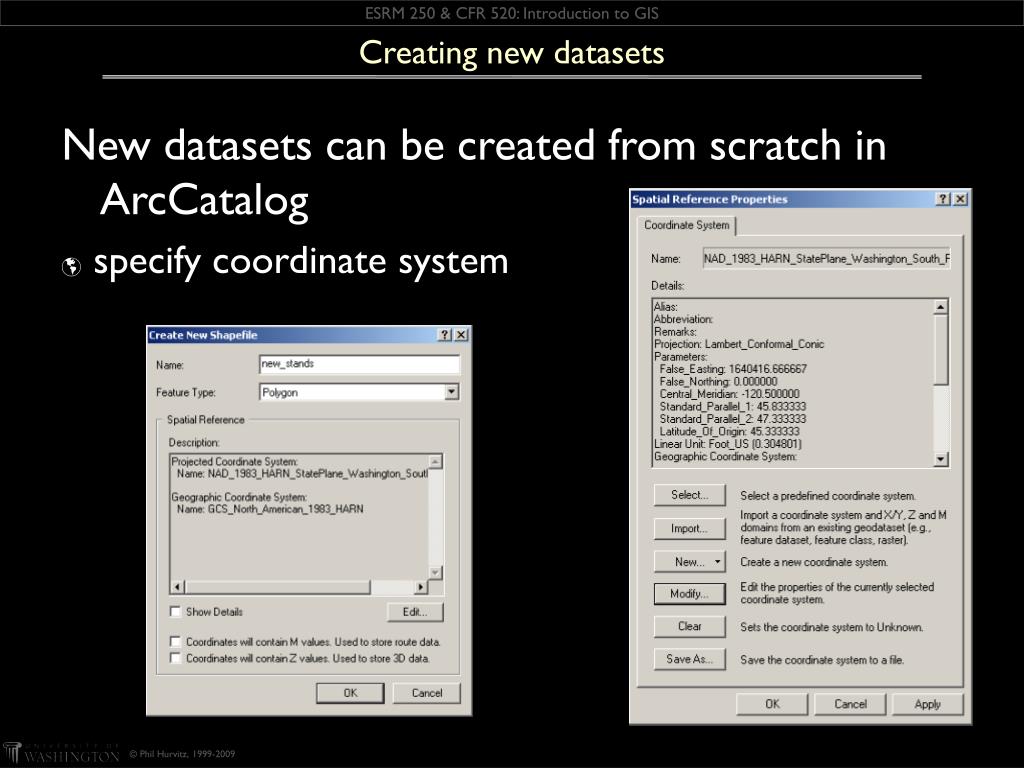Click Details vertical scrollbar thumb

[940, 349]
